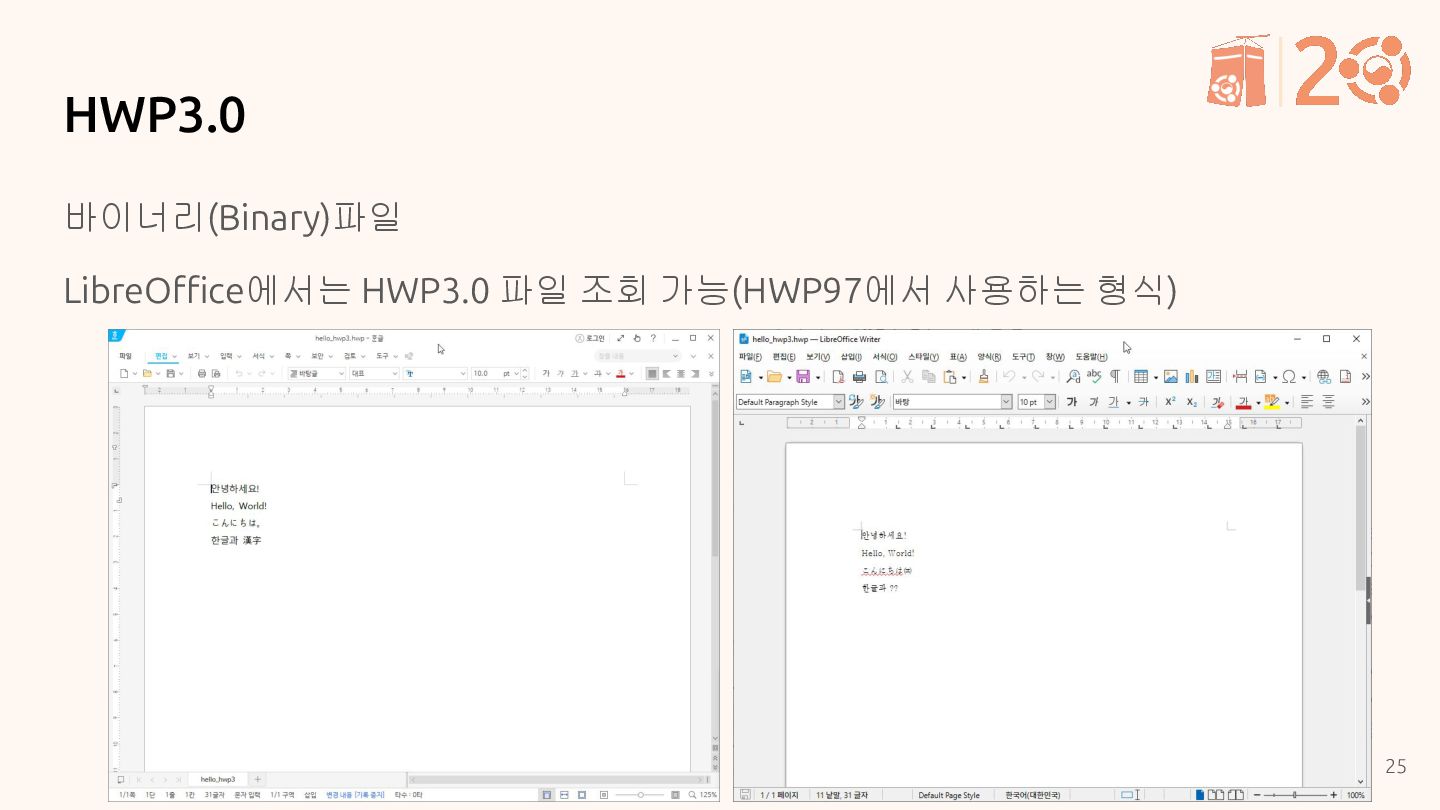Open the 10 pt font size dropdown
Image resolution: width=1440 pixels, height=810 pixels.
(1050, 402)
